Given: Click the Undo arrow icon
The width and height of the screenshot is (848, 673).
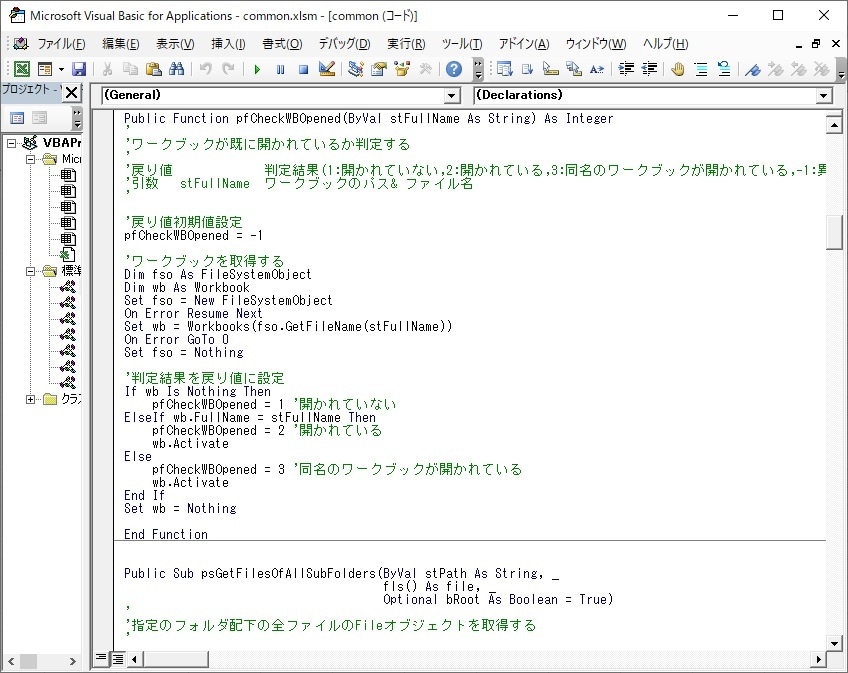Looking at the screenshot, I should (206, 69).
